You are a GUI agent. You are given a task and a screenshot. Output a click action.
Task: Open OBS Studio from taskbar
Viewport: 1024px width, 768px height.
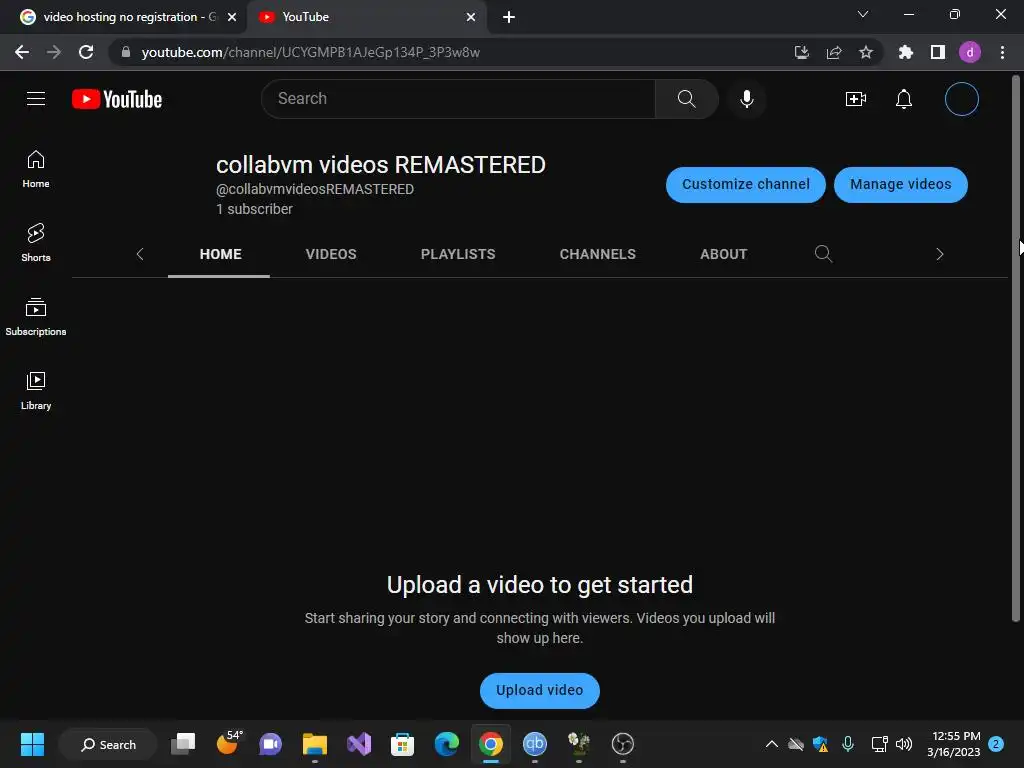pos(622,744)
